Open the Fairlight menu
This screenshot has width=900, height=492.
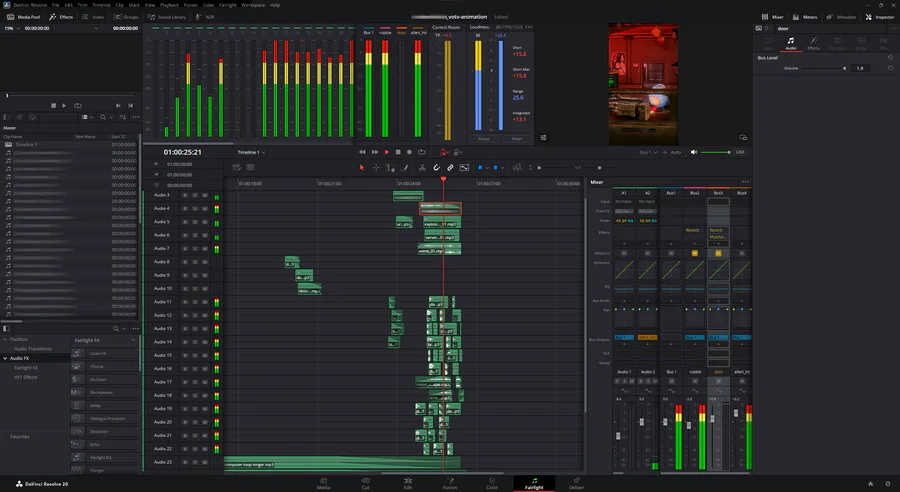227,5
